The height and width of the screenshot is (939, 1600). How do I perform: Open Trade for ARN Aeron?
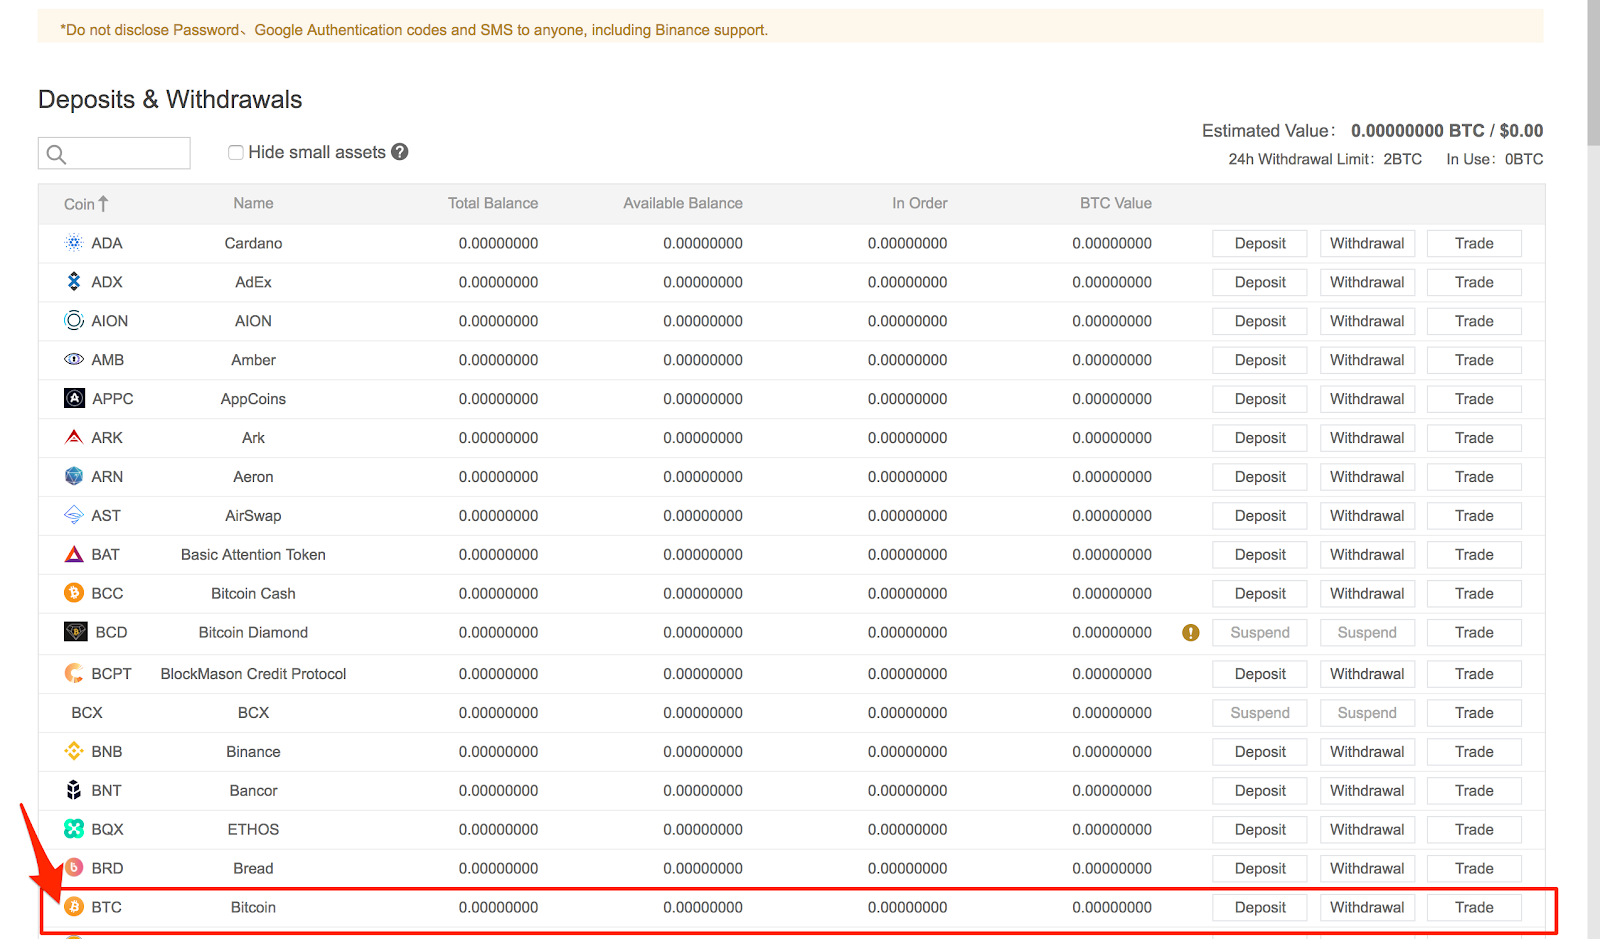click(1474, 478)
